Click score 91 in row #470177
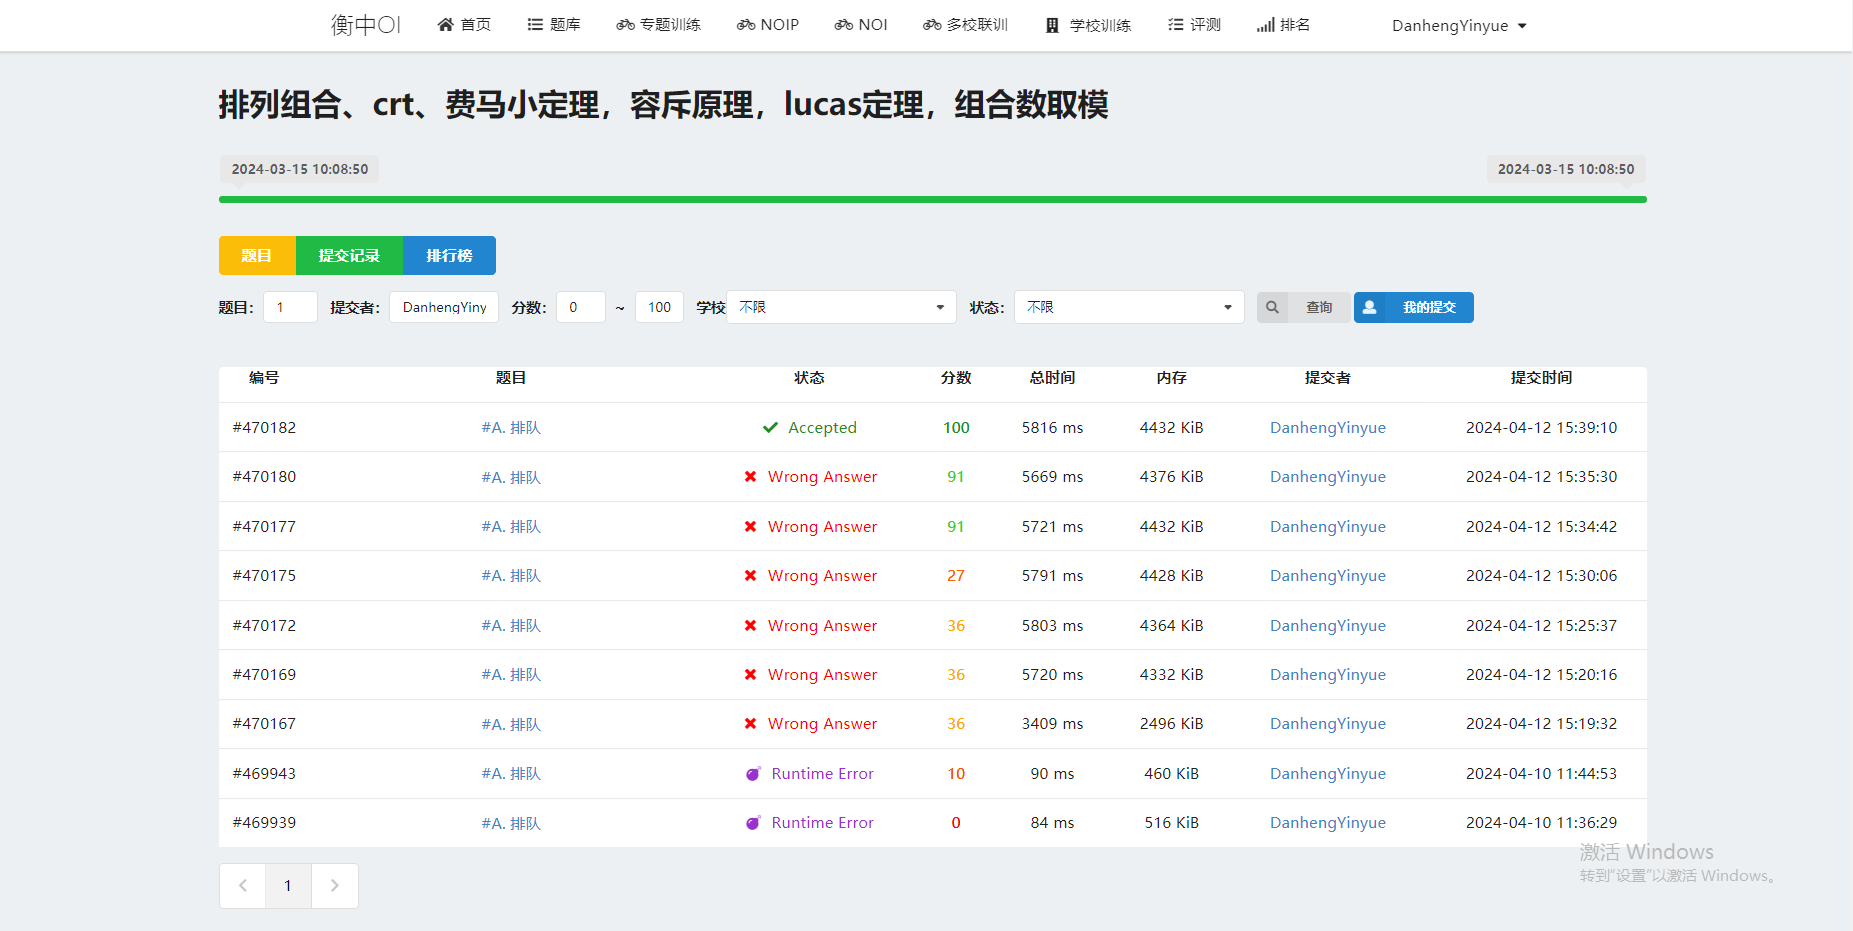This screenshot has width=1853, height=931. (x=956, y=526)
